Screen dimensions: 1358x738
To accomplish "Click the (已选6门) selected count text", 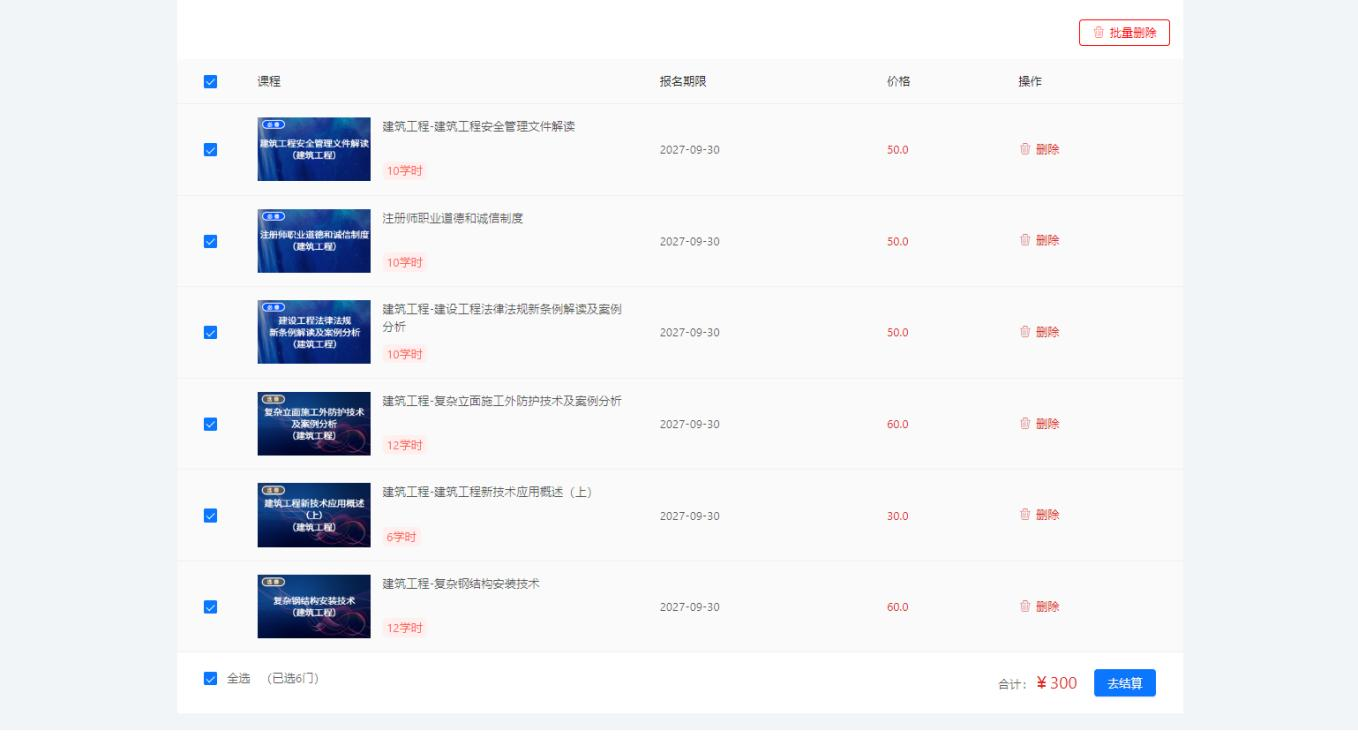I will point(293,679).
